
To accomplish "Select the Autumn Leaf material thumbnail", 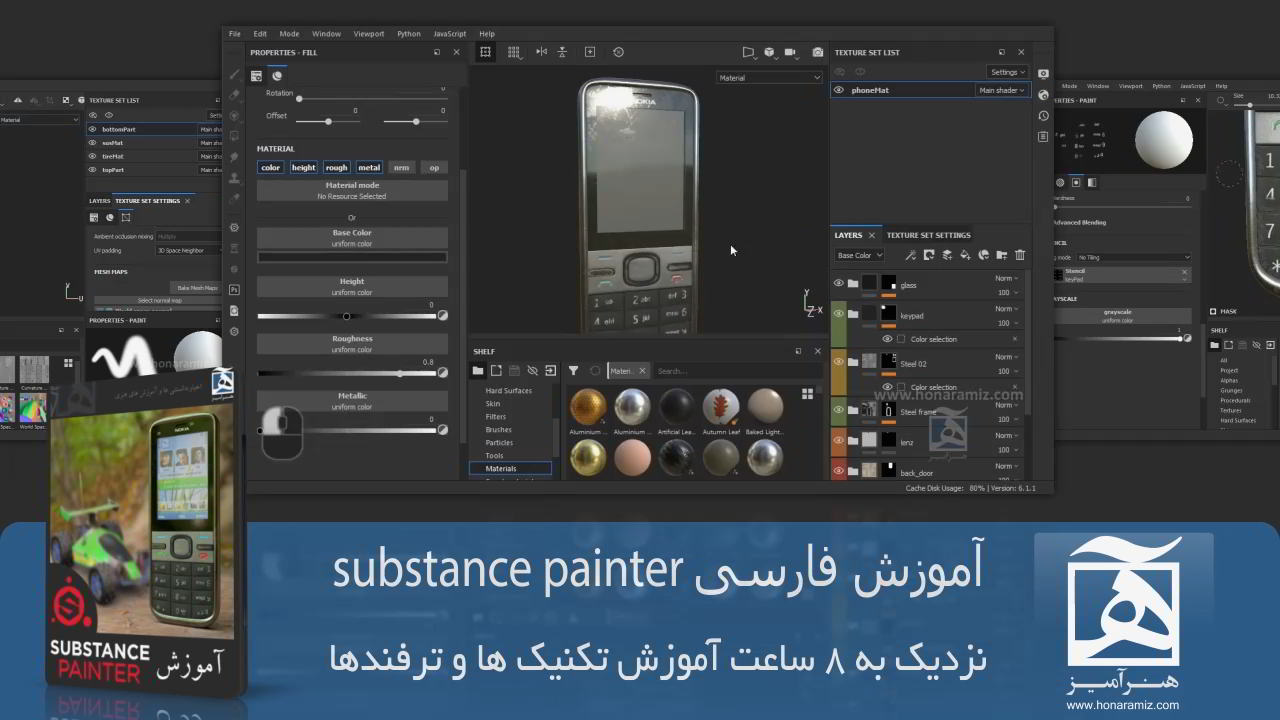I will 721,411.
